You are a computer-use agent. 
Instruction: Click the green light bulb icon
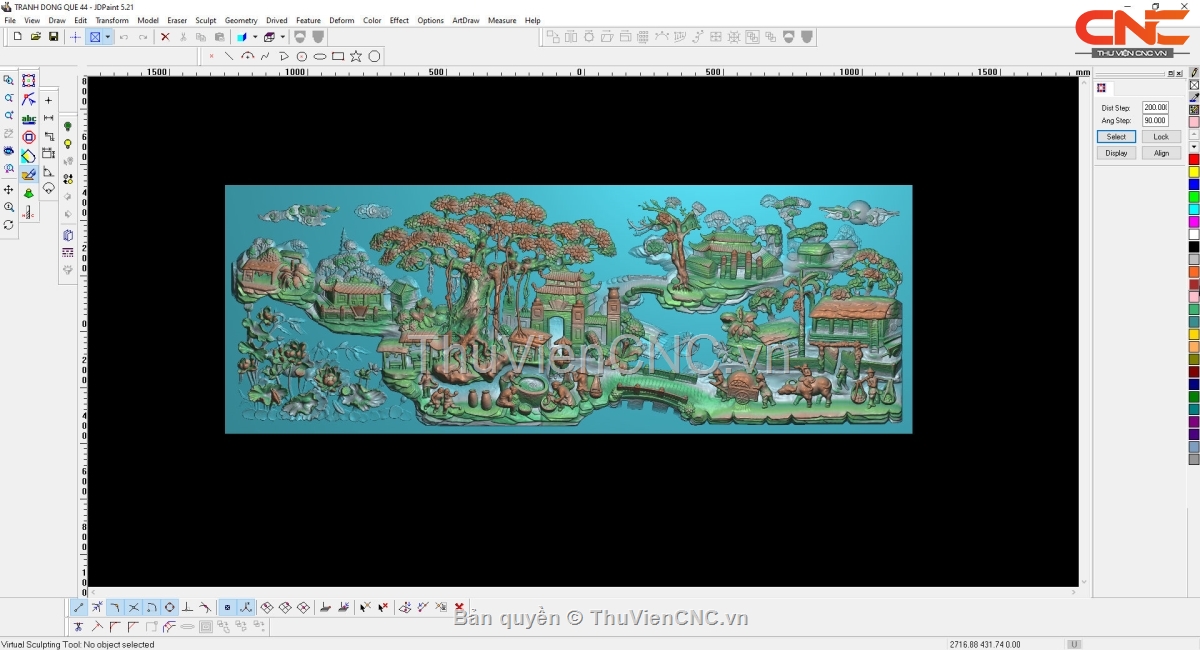pyautogui.click(x=68, y=127)
